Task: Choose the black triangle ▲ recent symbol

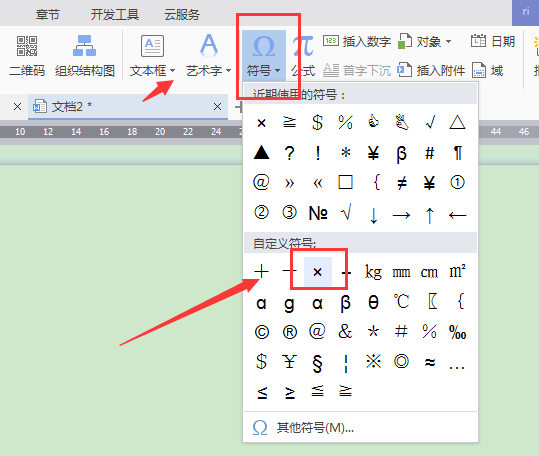Action: tap(262, 152)
